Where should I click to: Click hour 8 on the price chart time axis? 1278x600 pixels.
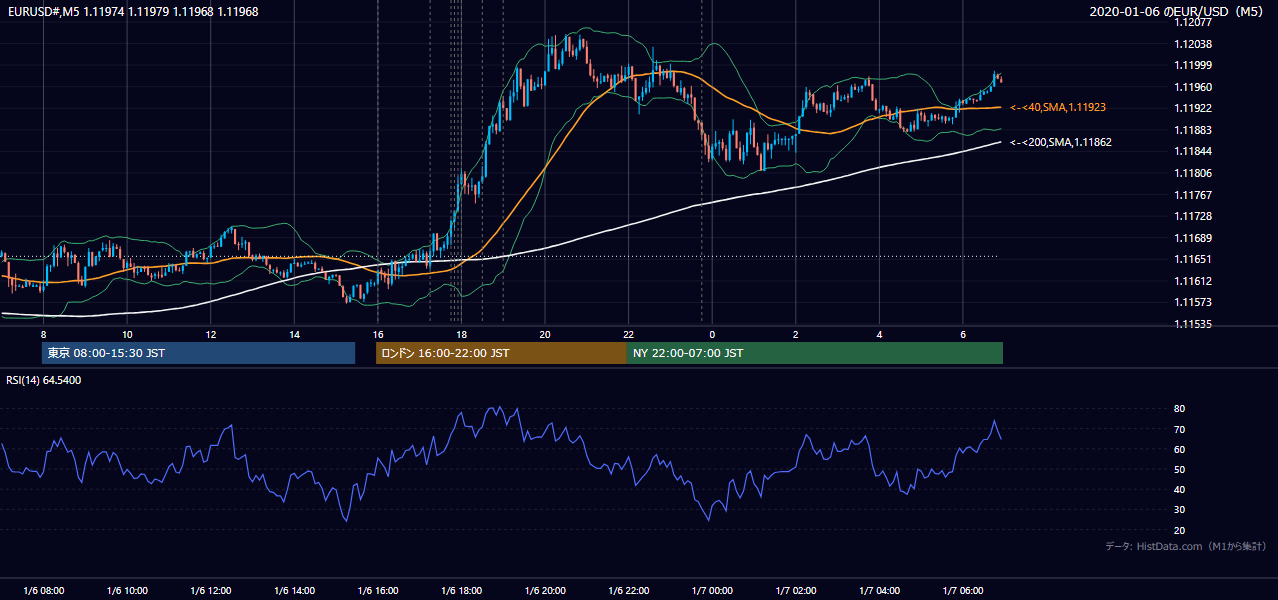coord(43,333)
